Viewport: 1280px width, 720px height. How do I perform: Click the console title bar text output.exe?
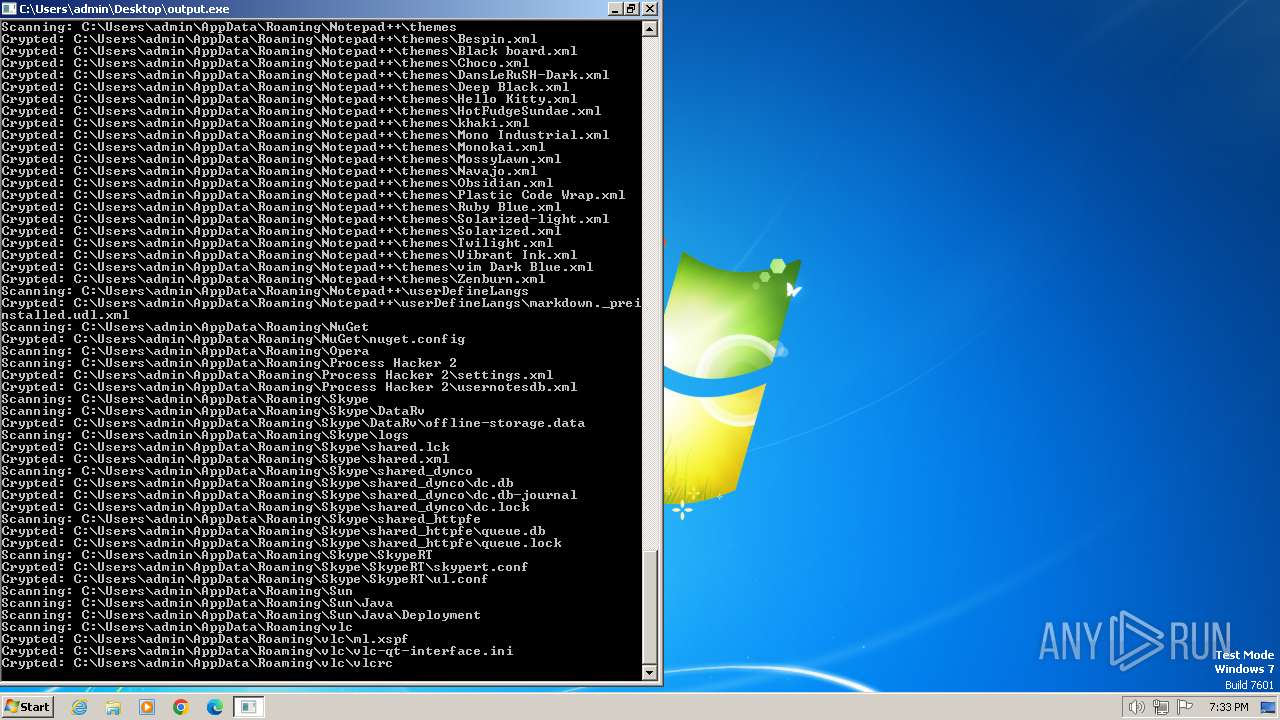click(124, 8)
